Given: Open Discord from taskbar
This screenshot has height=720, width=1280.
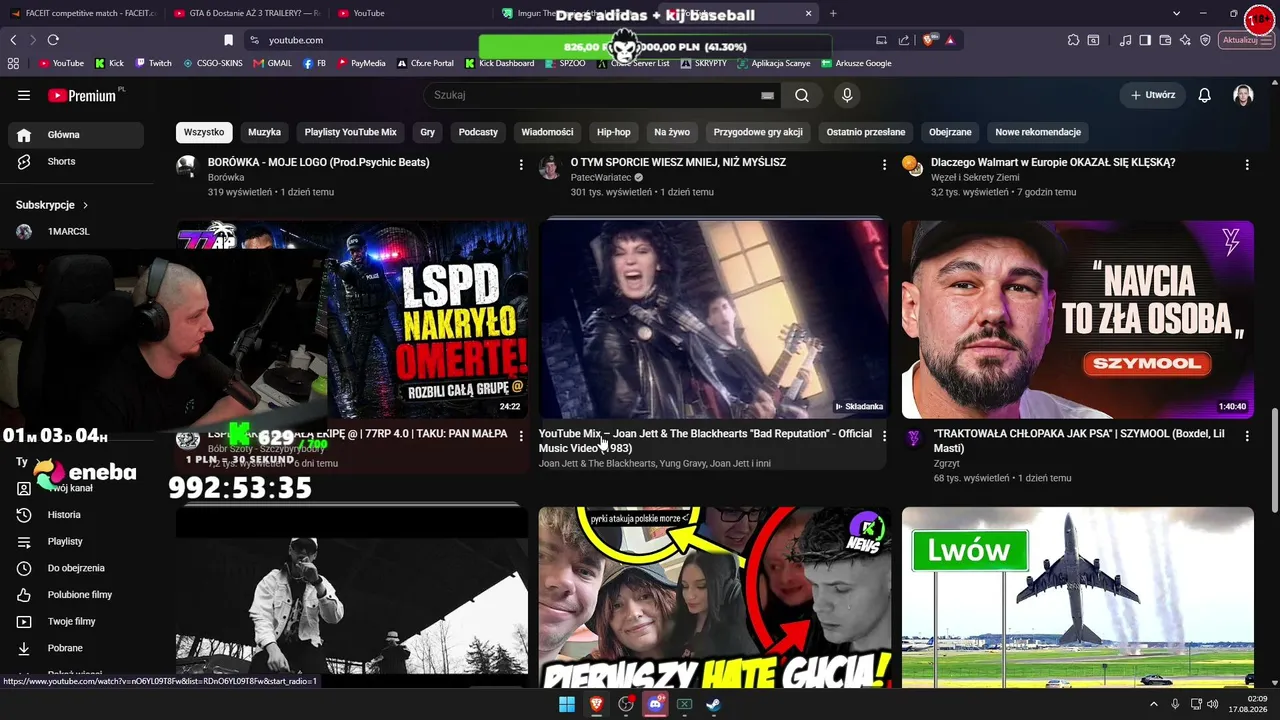Looking at the screenshot, I should (x=656, y=704).
